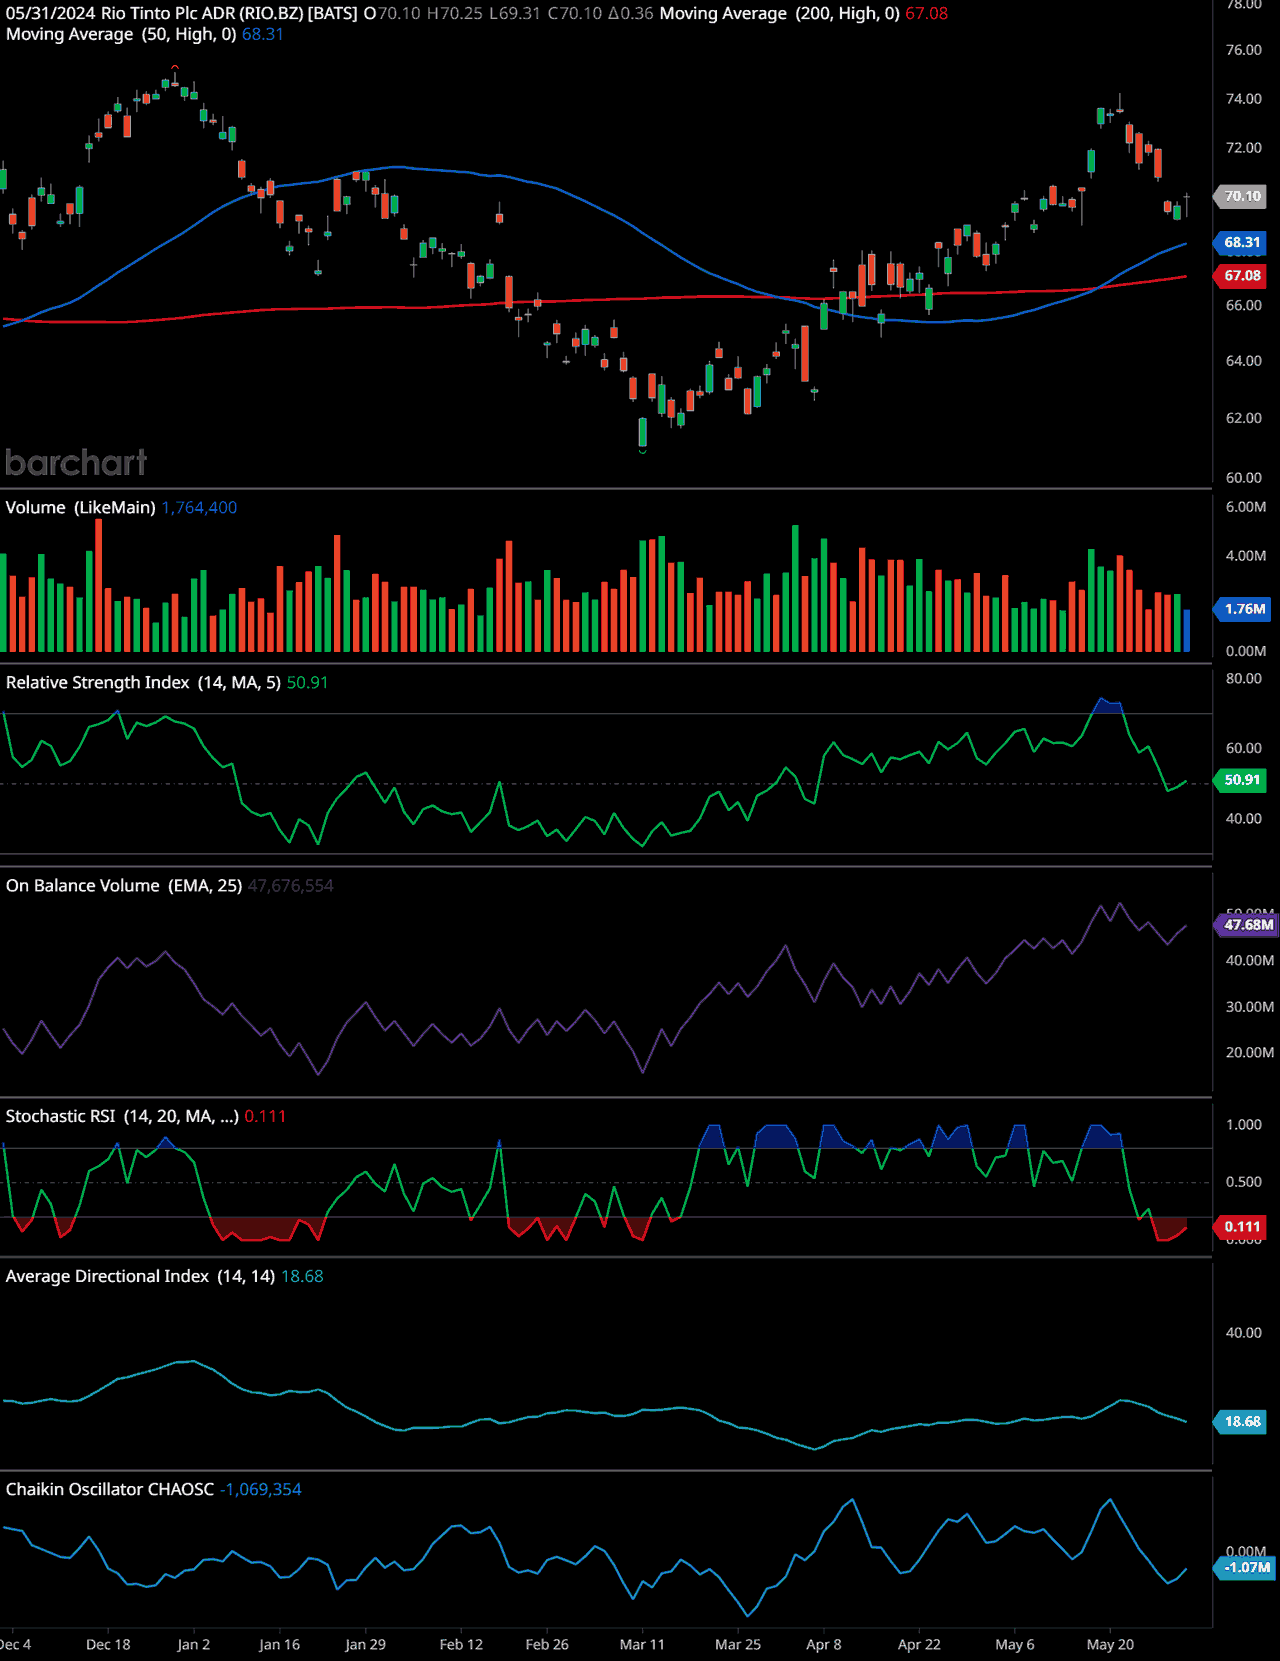Click the 60.00 label on RSI axis

(x=1244, y=748)
